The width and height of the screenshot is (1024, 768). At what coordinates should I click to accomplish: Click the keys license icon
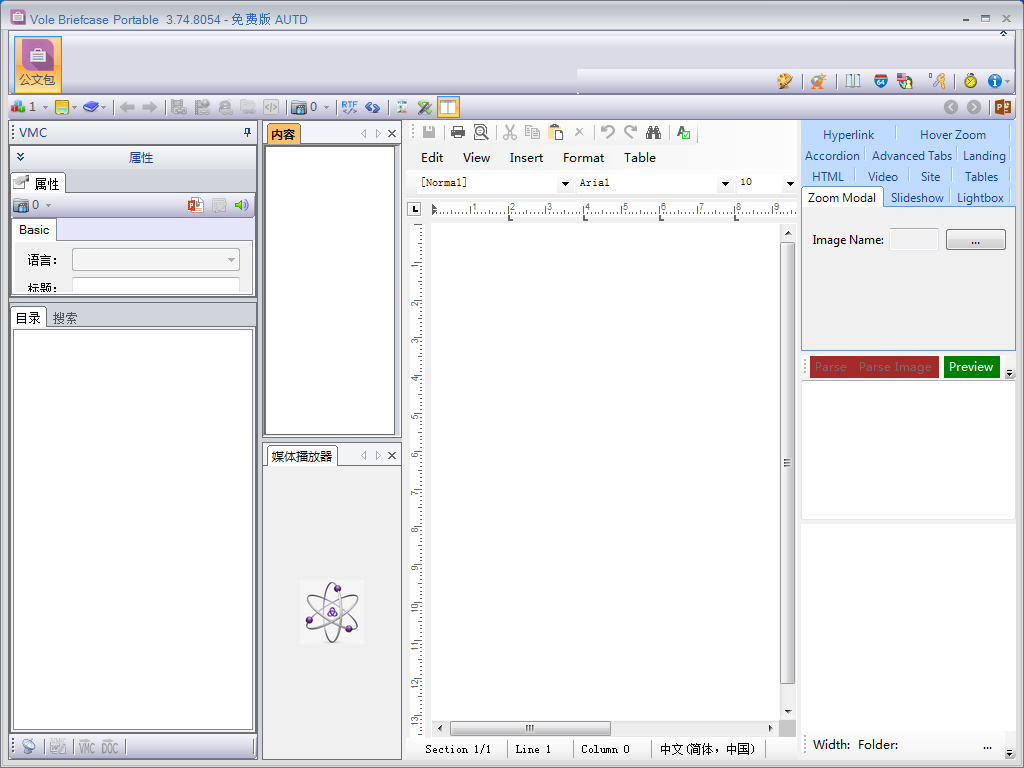937,81
